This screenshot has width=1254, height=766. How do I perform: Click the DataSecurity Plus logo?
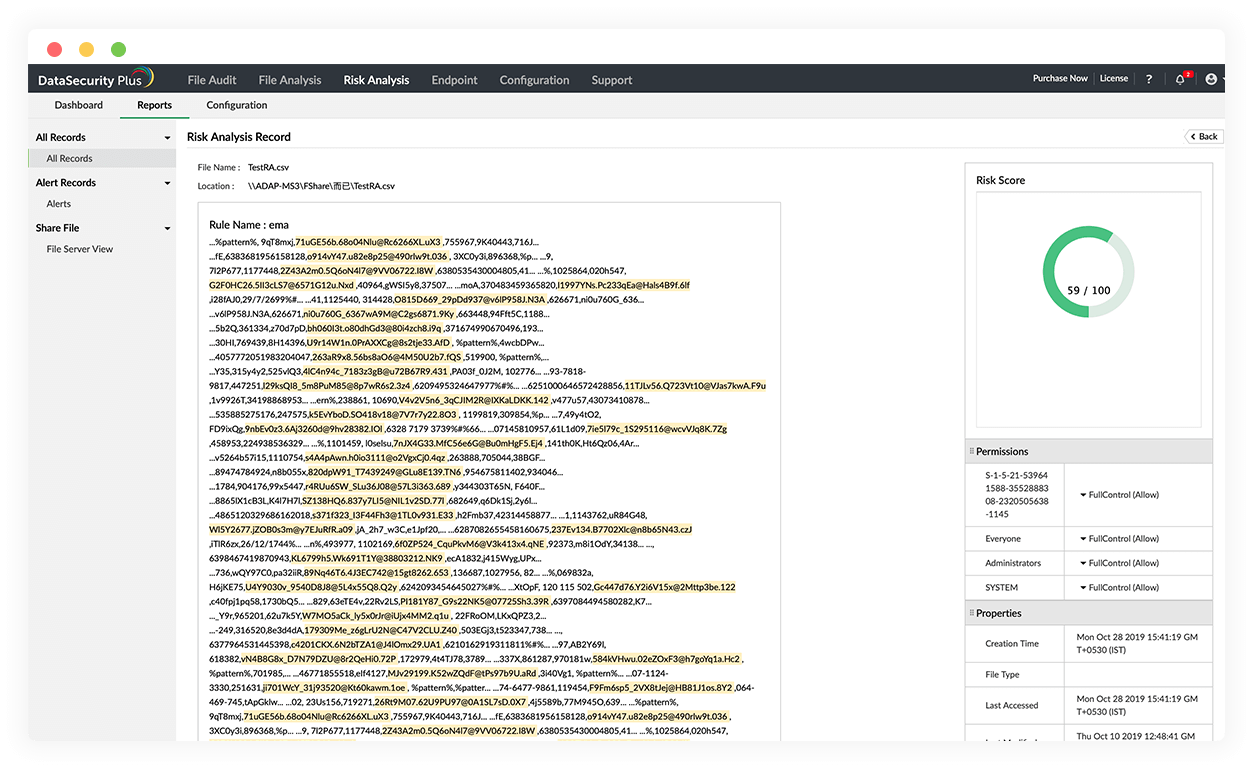[x=95, y=79]
